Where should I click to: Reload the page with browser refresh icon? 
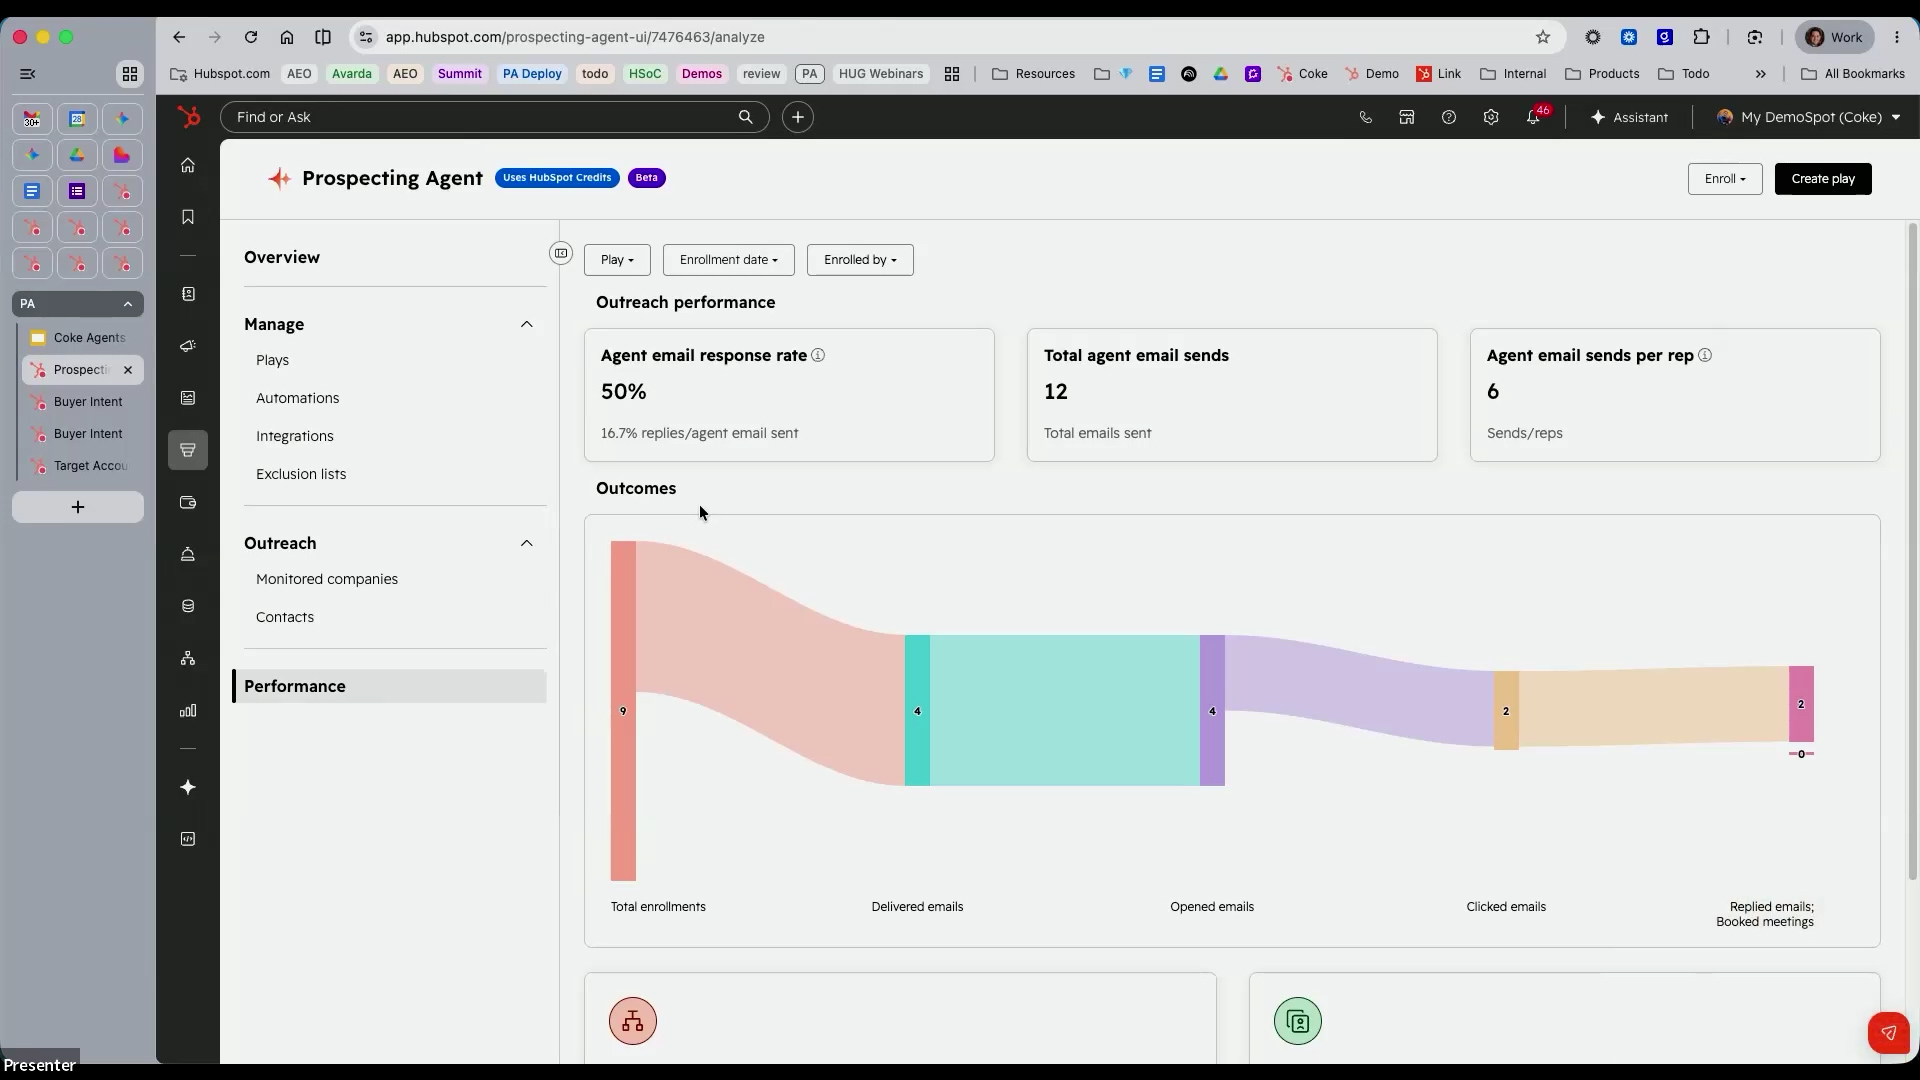pyautogui.click(x=251, y=37)
